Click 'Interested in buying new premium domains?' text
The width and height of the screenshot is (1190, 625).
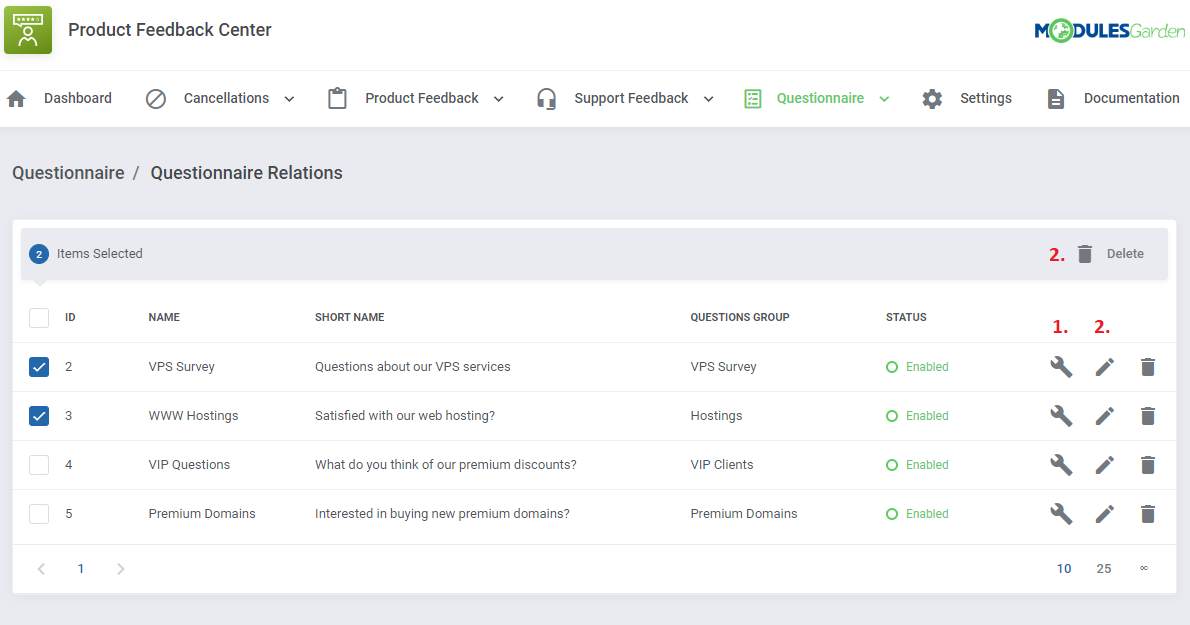[442, 514]
